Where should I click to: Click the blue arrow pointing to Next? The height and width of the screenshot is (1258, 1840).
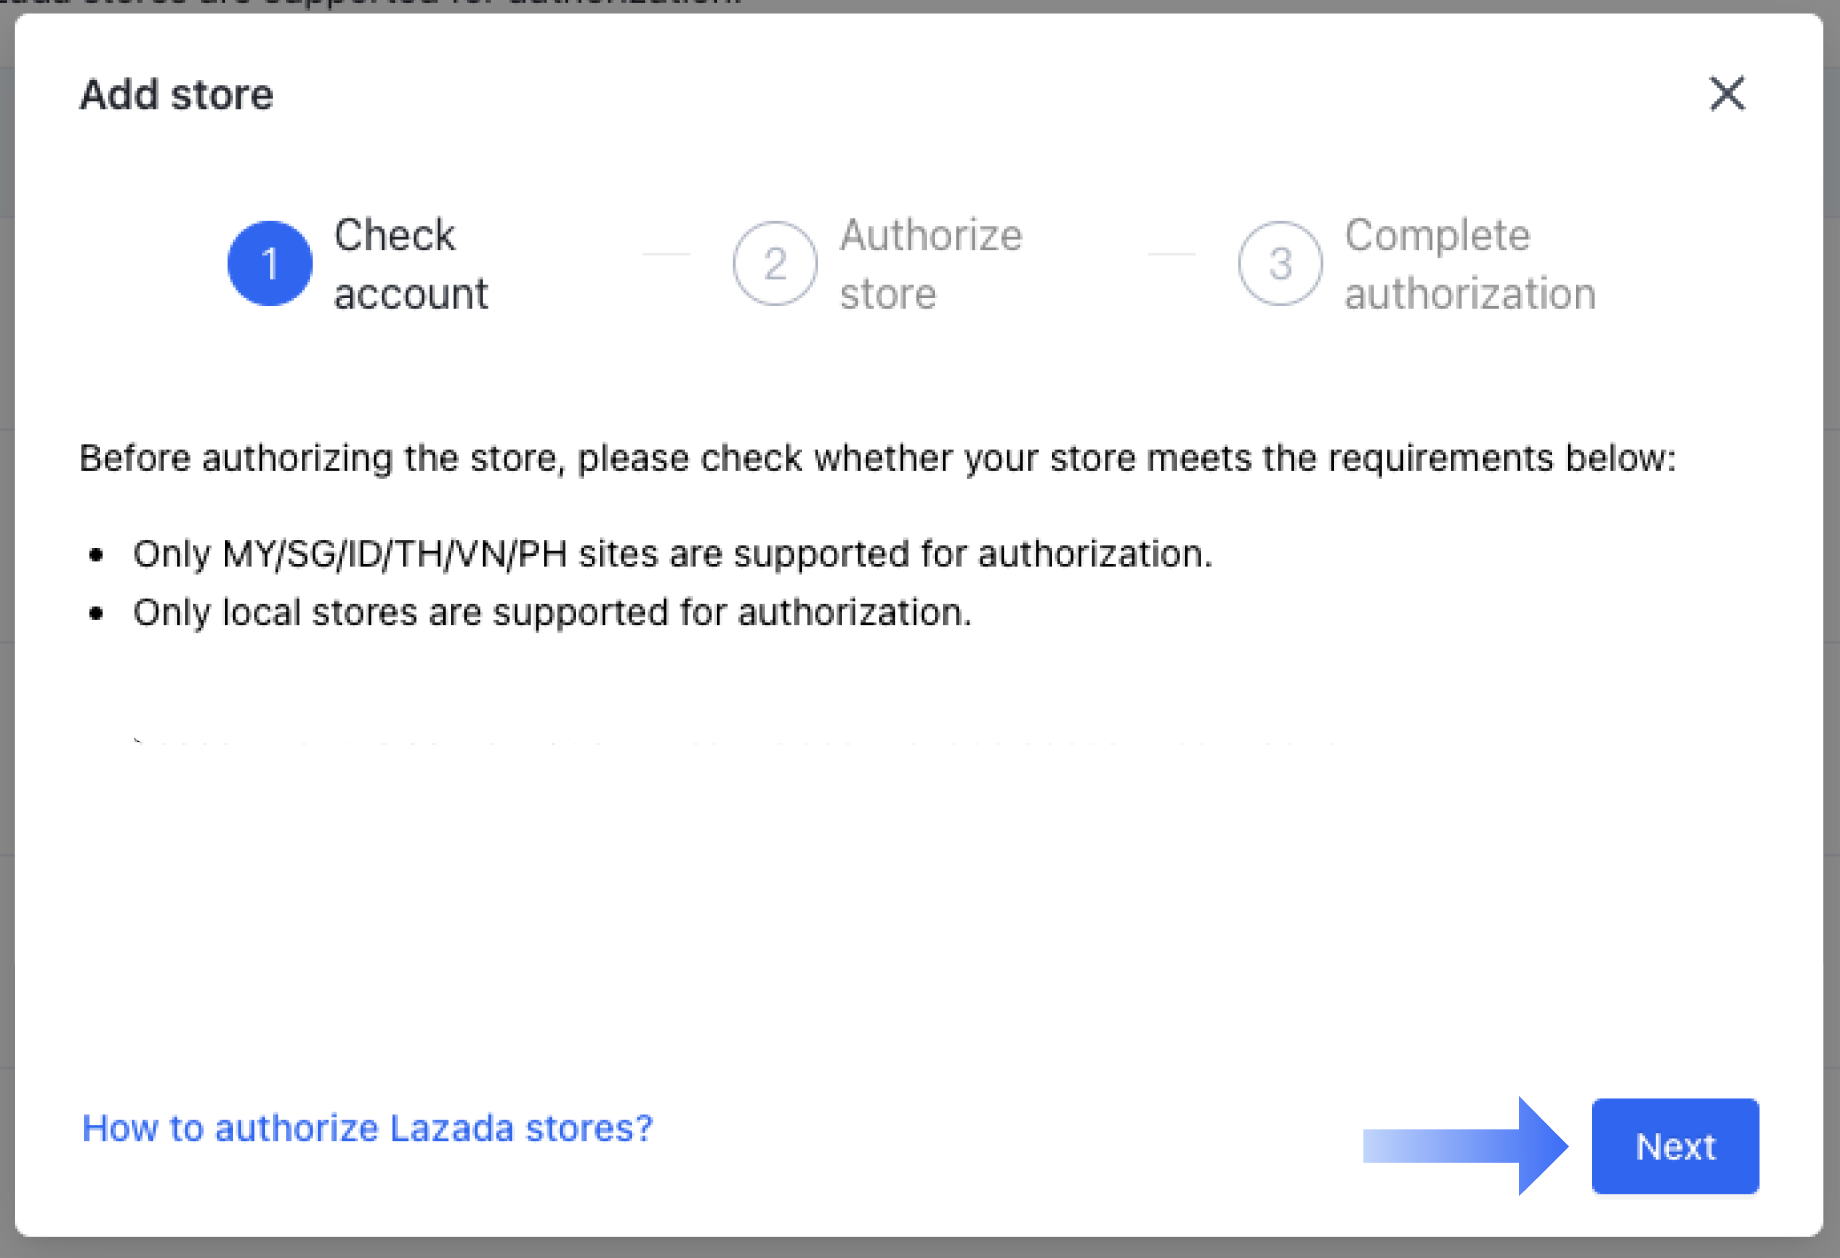[1465, 1146]
